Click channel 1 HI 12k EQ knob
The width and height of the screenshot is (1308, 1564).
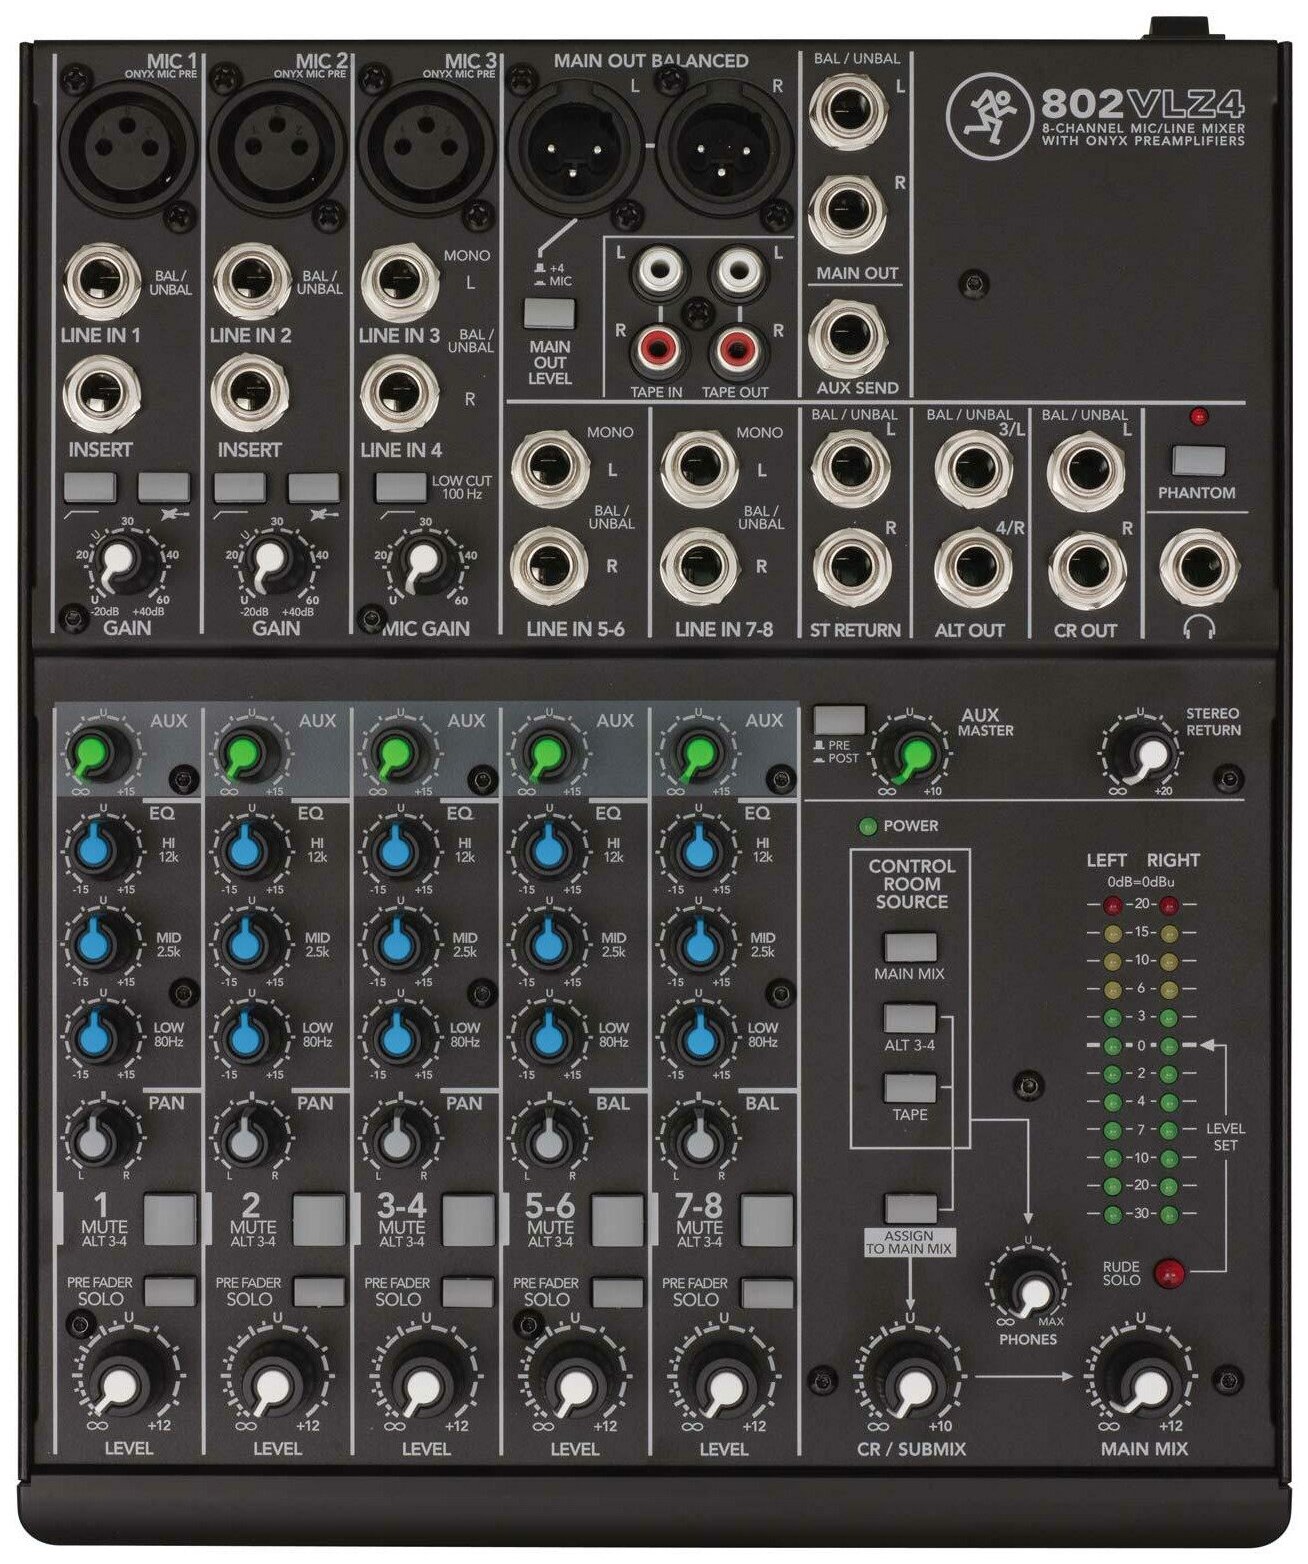click(99, 849)
